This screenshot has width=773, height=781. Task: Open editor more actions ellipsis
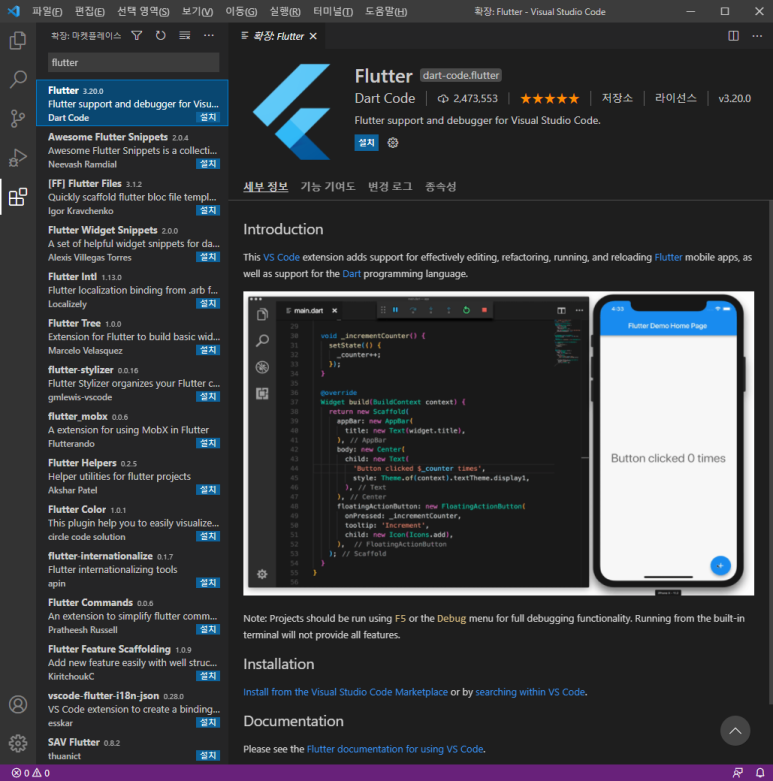click(x=757, y=36)
